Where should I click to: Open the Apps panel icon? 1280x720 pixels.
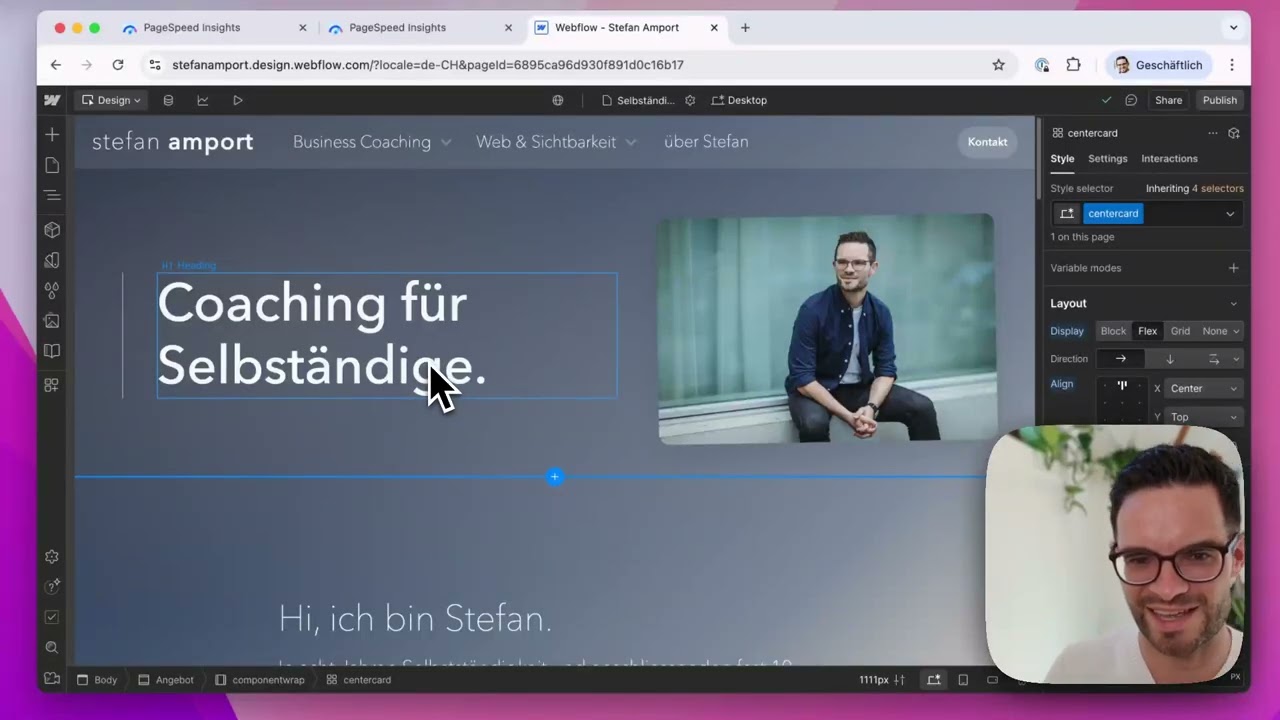[52, 385]
